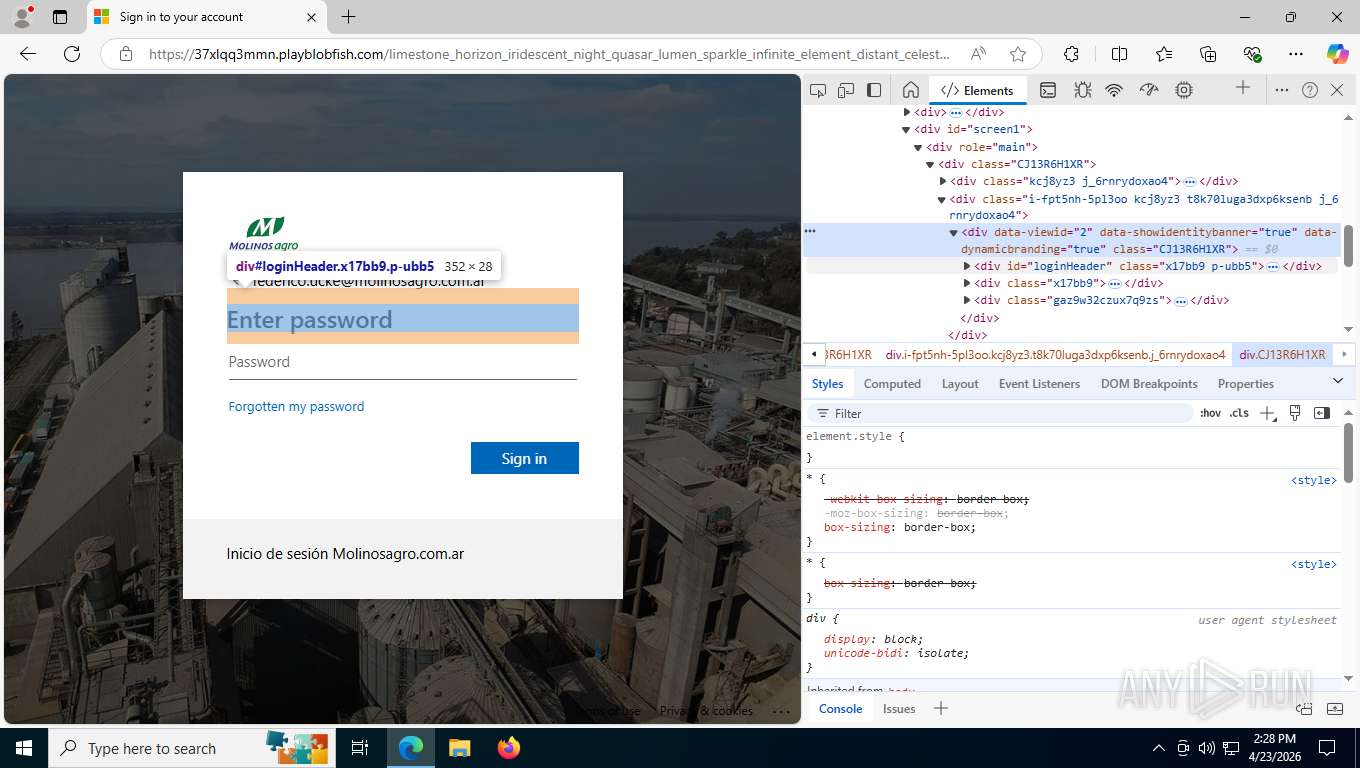Open File Explorer from the taskbar

point(460,748)
